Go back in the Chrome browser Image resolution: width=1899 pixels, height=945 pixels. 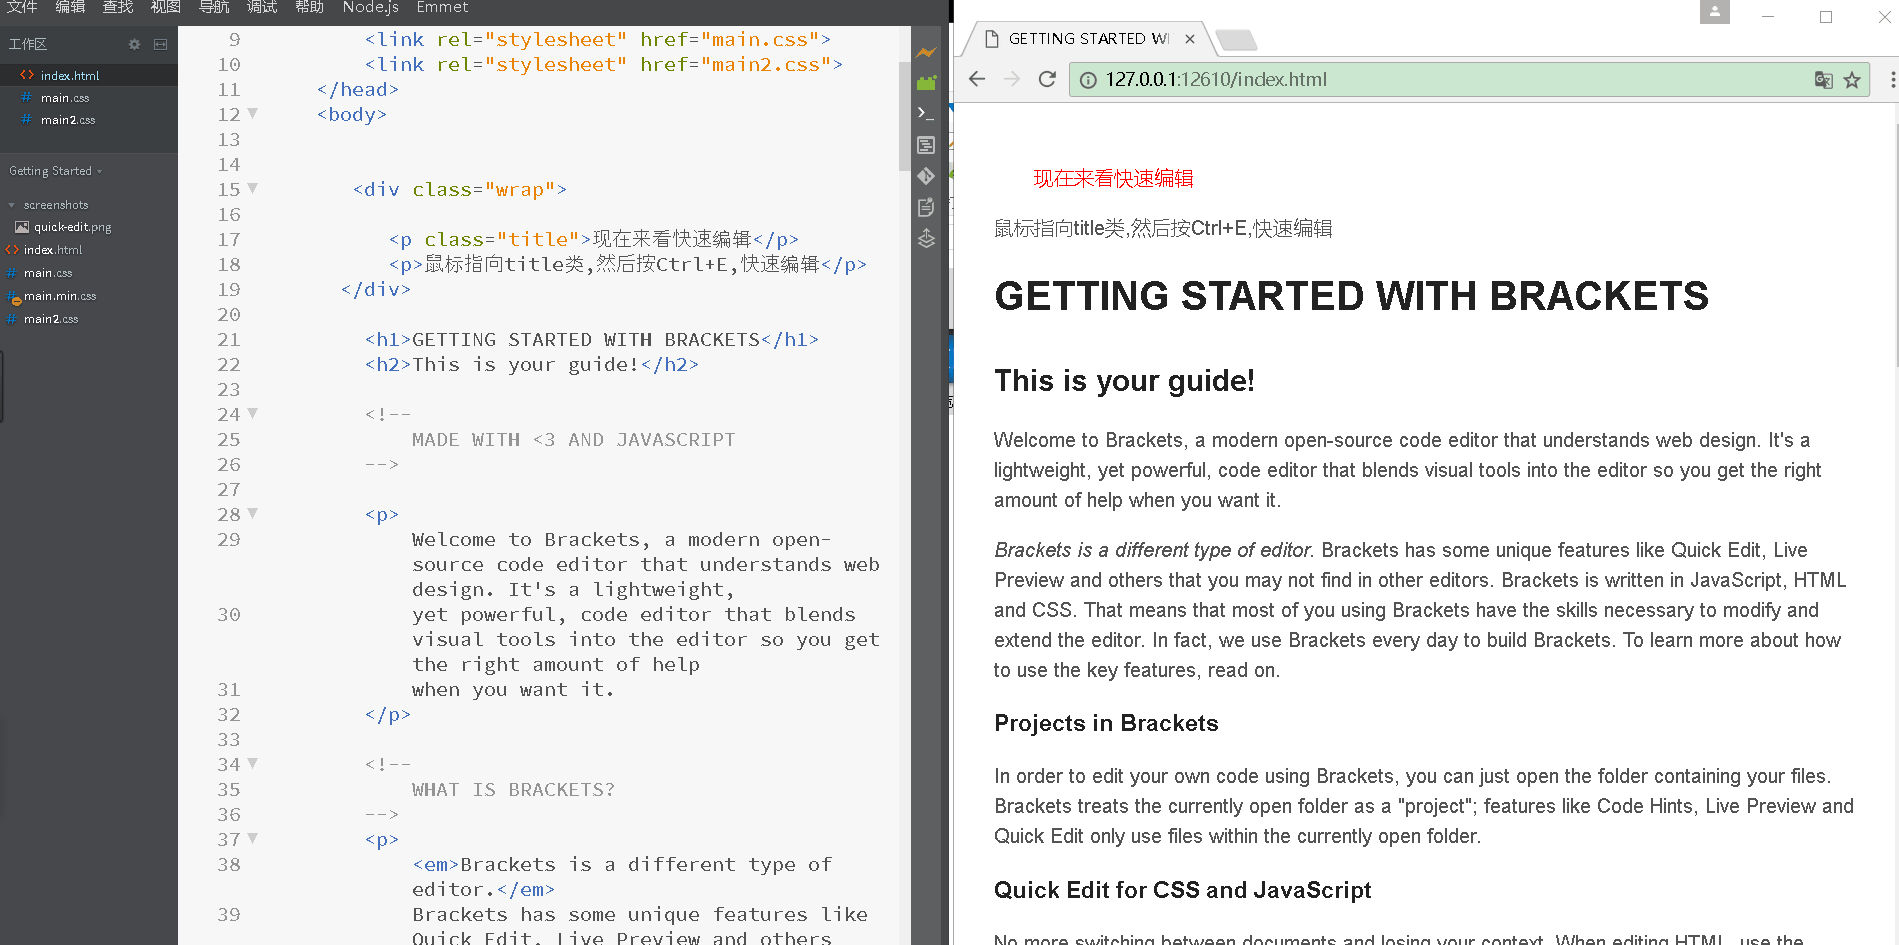[978, 79]
